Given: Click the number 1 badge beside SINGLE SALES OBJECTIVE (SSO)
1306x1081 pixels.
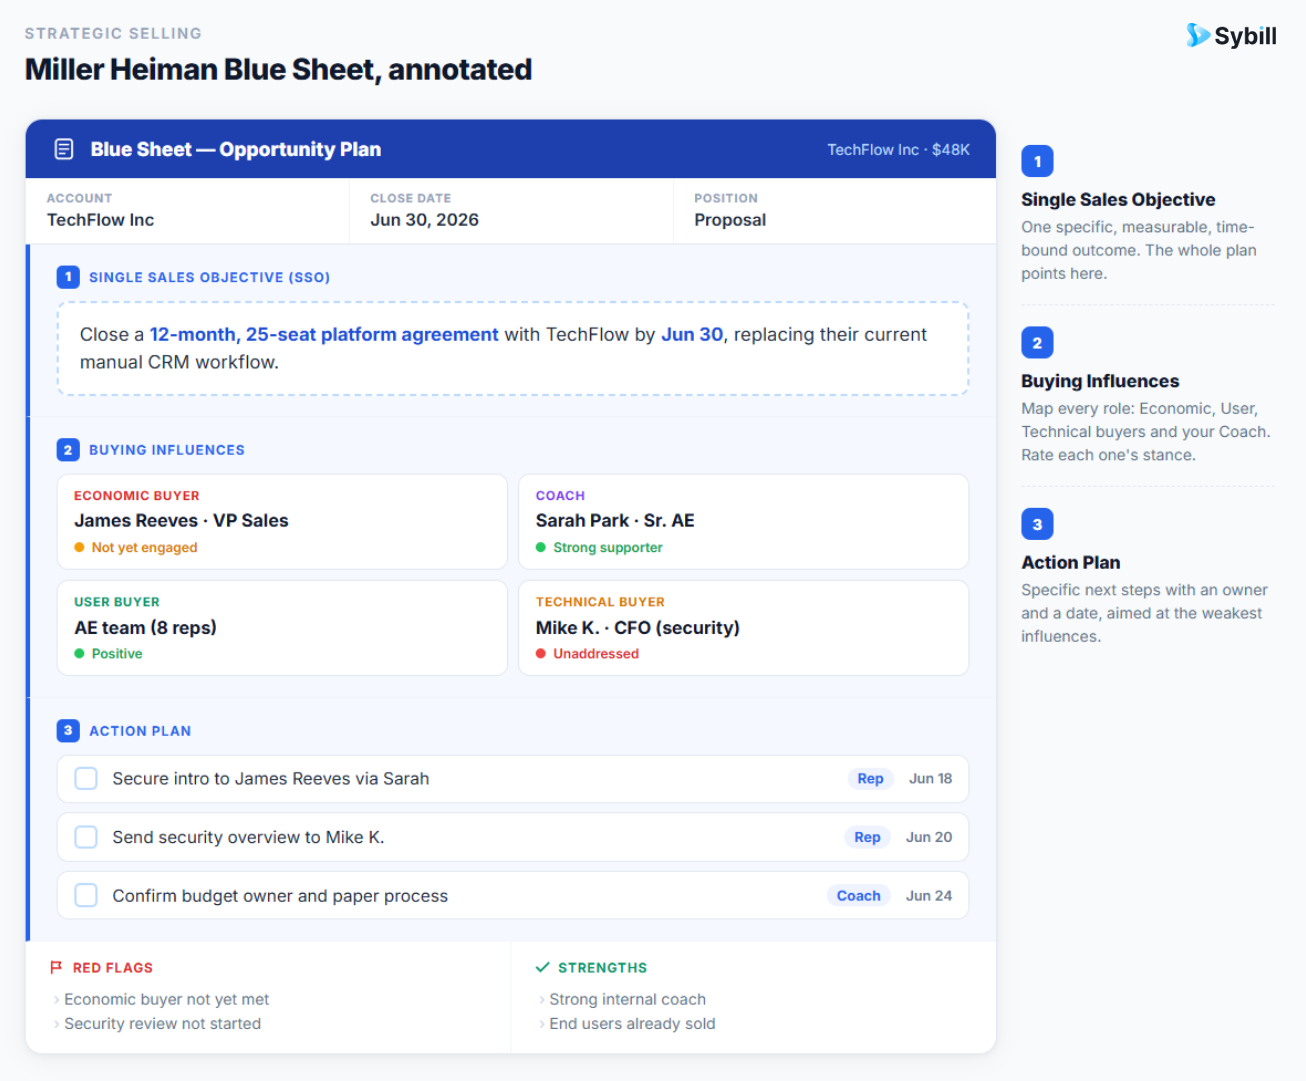Looking at the screenshot, I should [x=68, y=277].
